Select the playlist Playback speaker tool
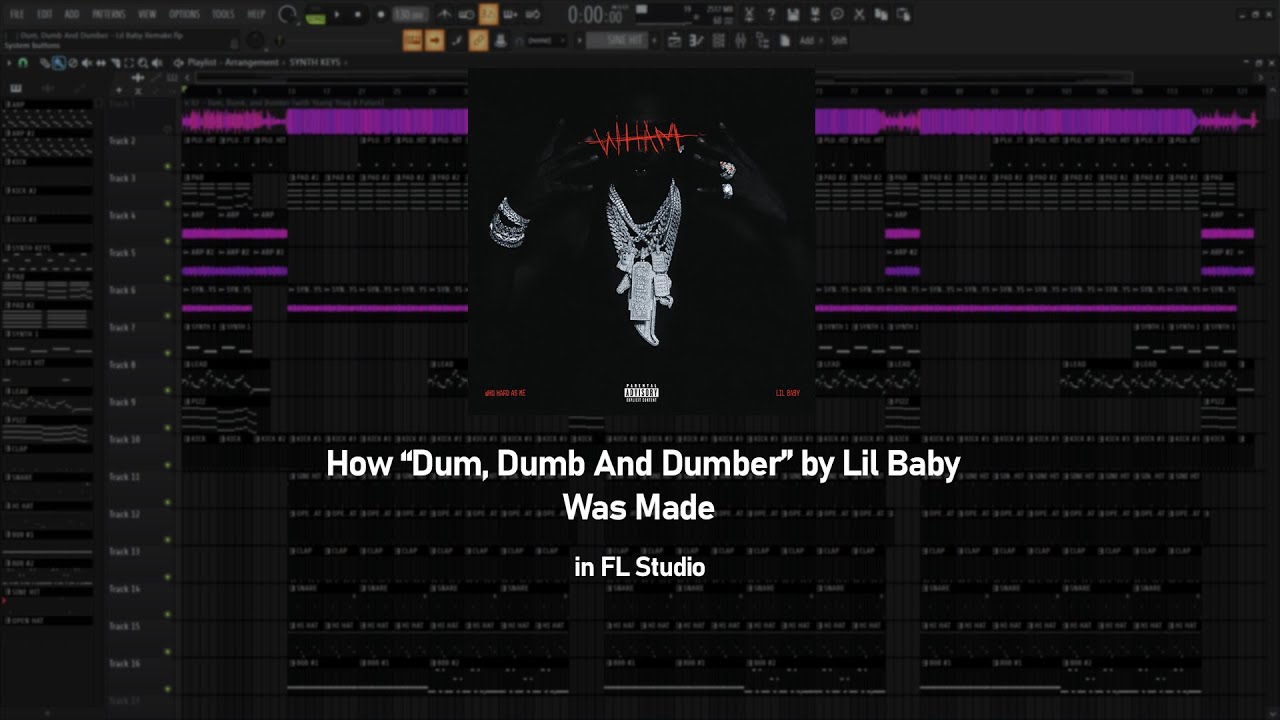1280x720 pixels. 157,62
